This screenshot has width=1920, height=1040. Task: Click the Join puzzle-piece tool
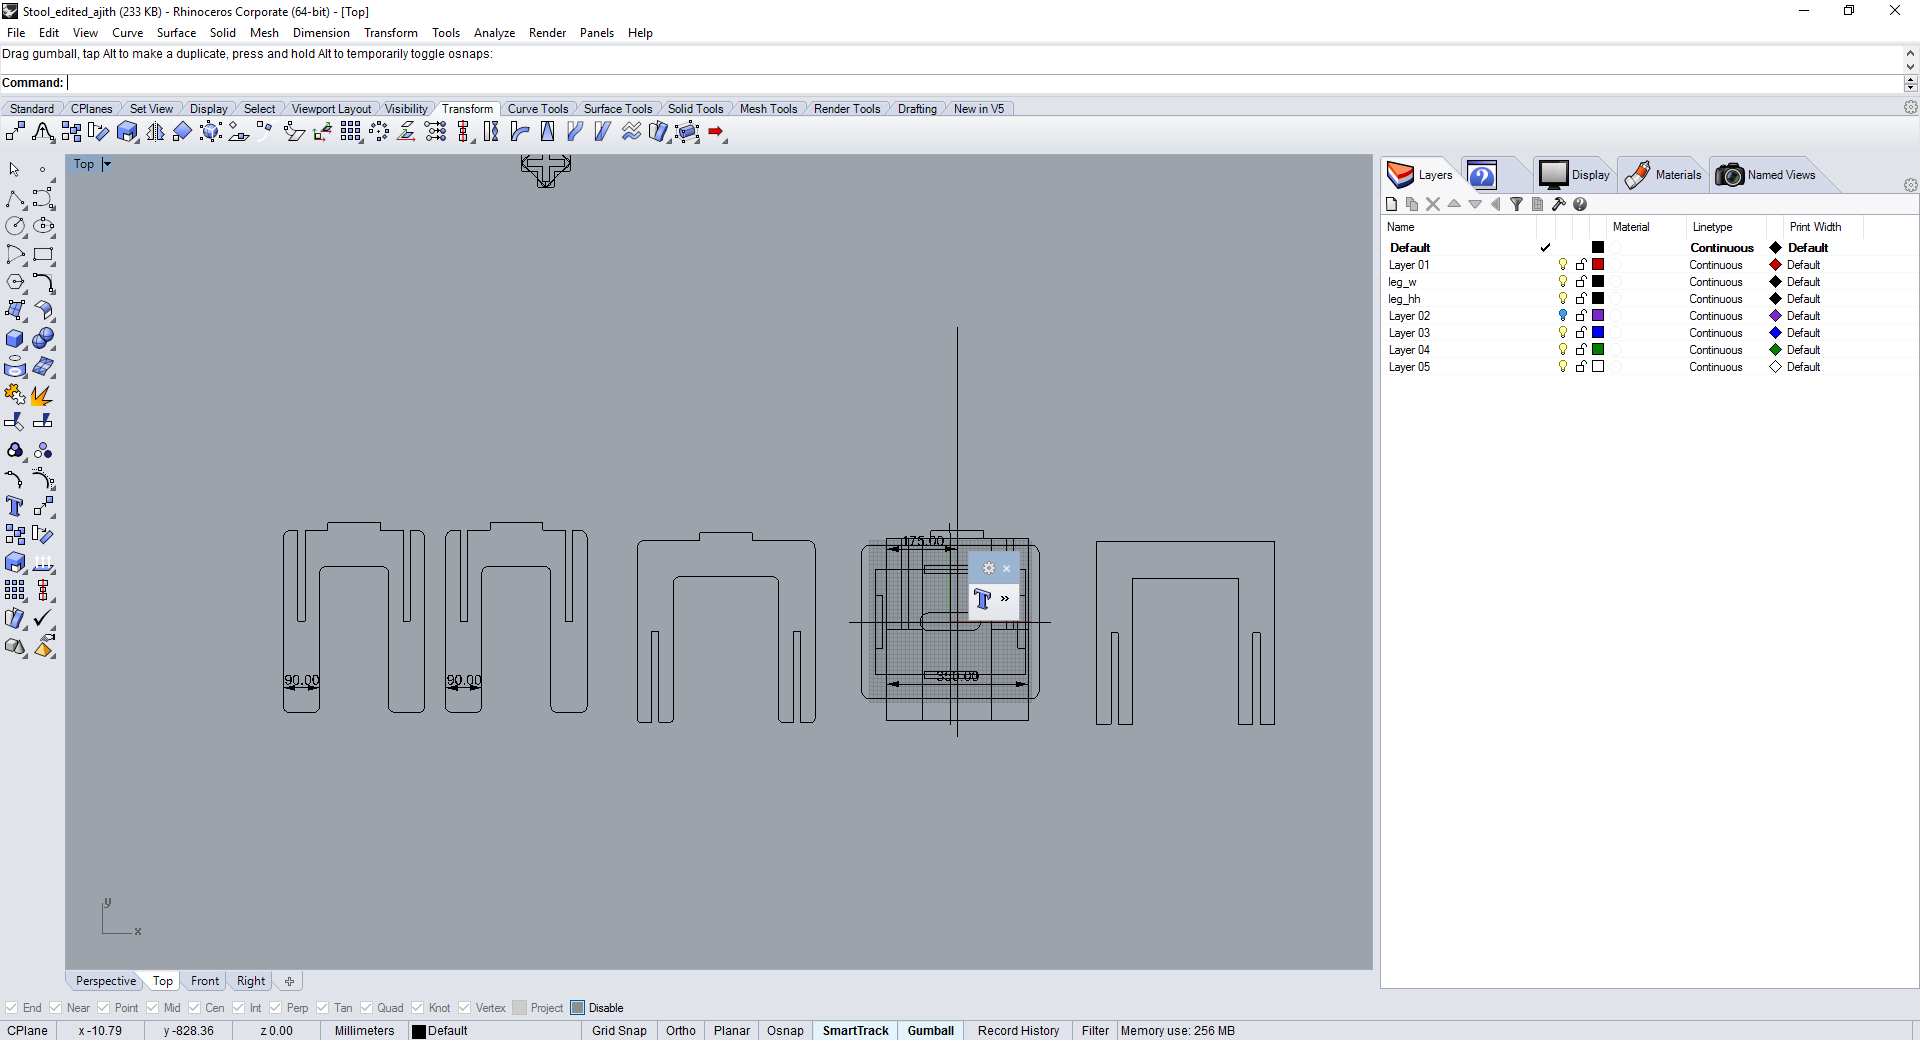tap(15, 395)
